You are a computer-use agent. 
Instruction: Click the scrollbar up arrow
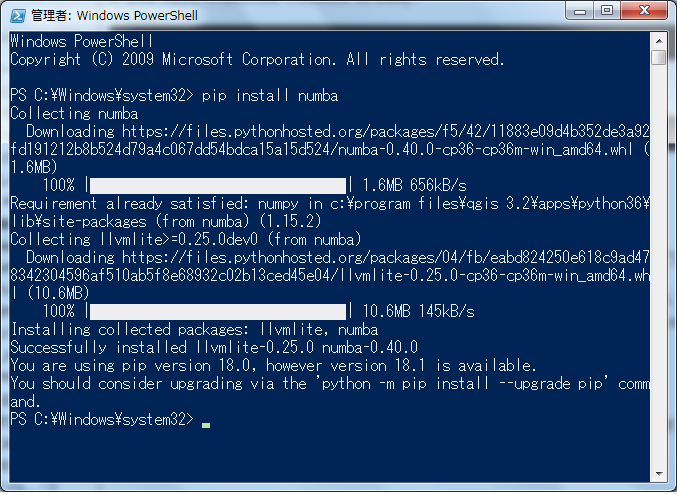659,41
